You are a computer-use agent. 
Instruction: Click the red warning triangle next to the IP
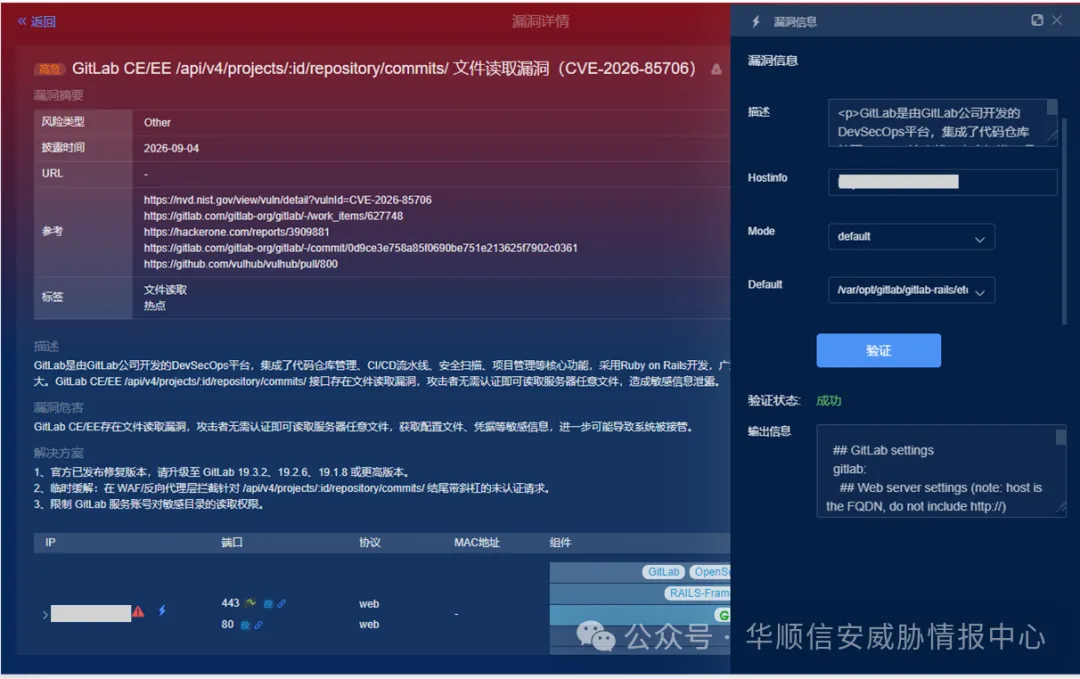pos(138,612)
